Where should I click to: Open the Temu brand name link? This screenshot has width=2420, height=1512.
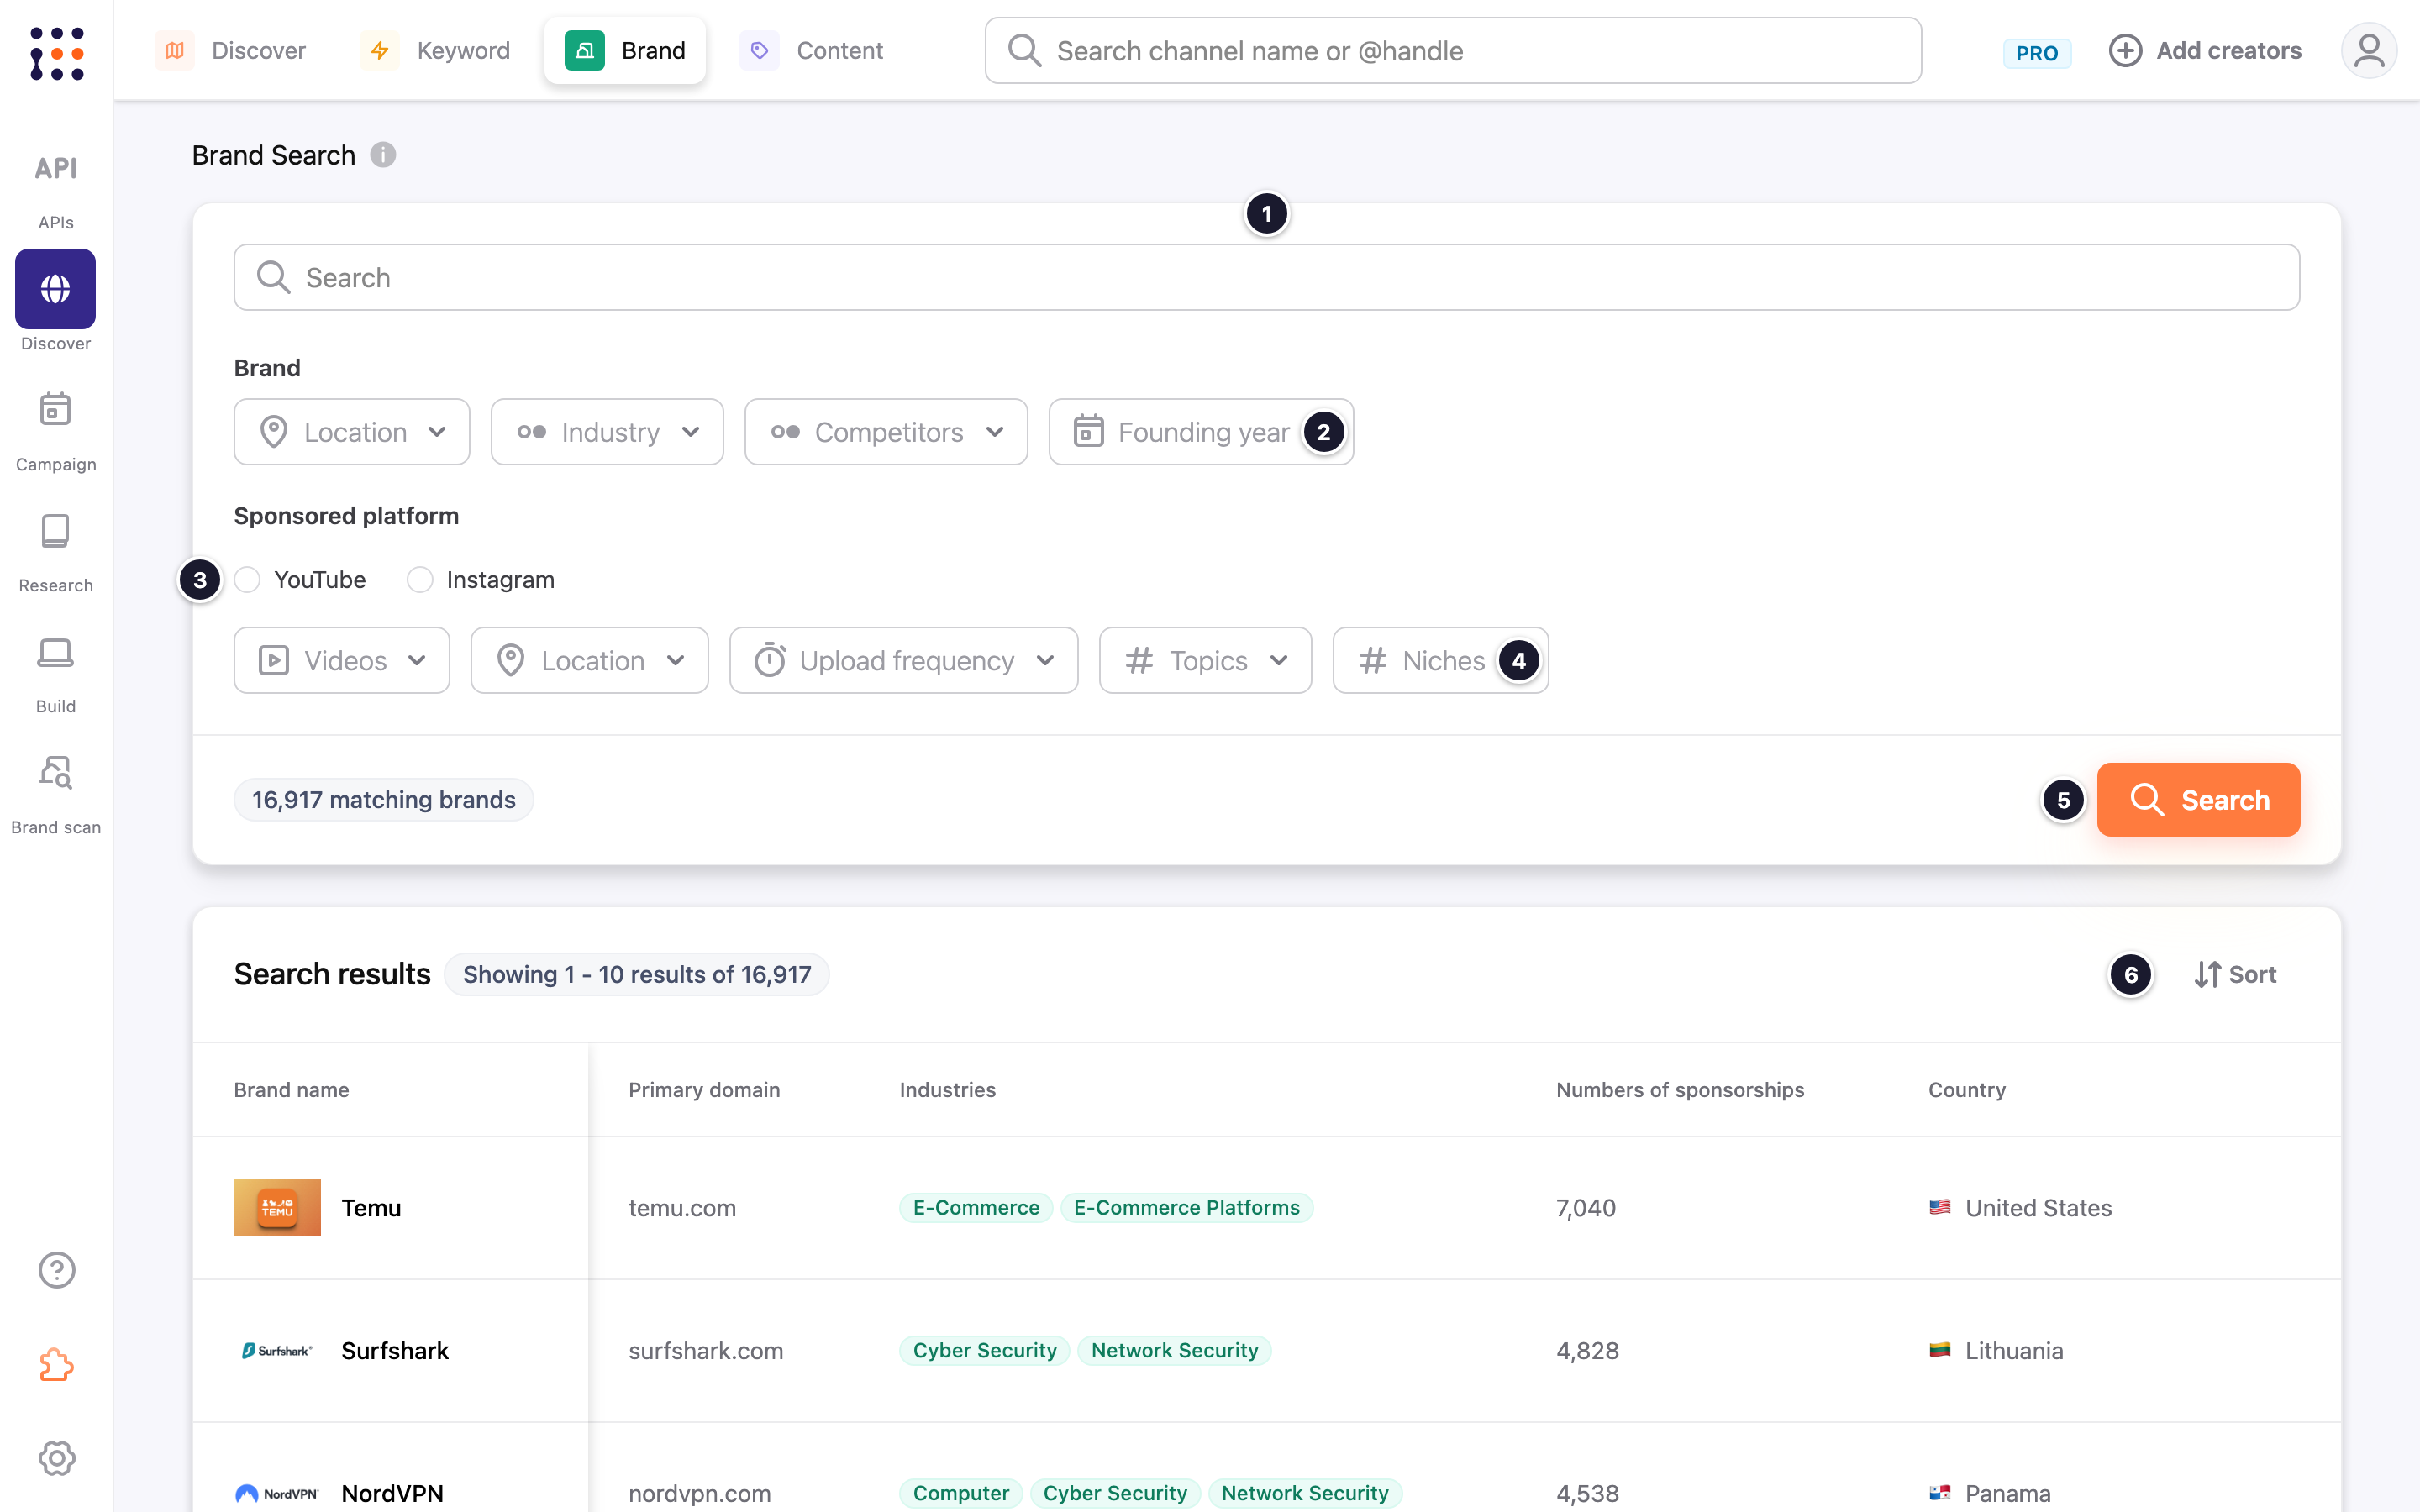click(x=371, y=1208)
